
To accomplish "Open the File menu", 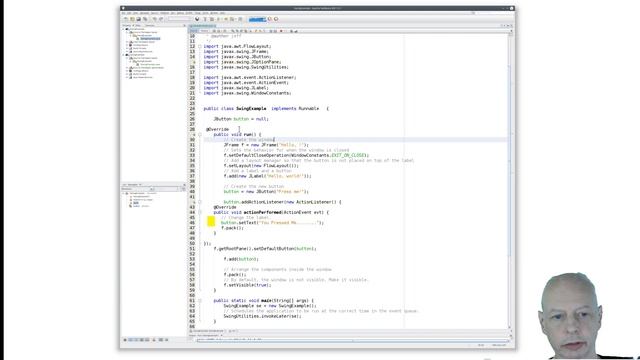I will (124, 13).
